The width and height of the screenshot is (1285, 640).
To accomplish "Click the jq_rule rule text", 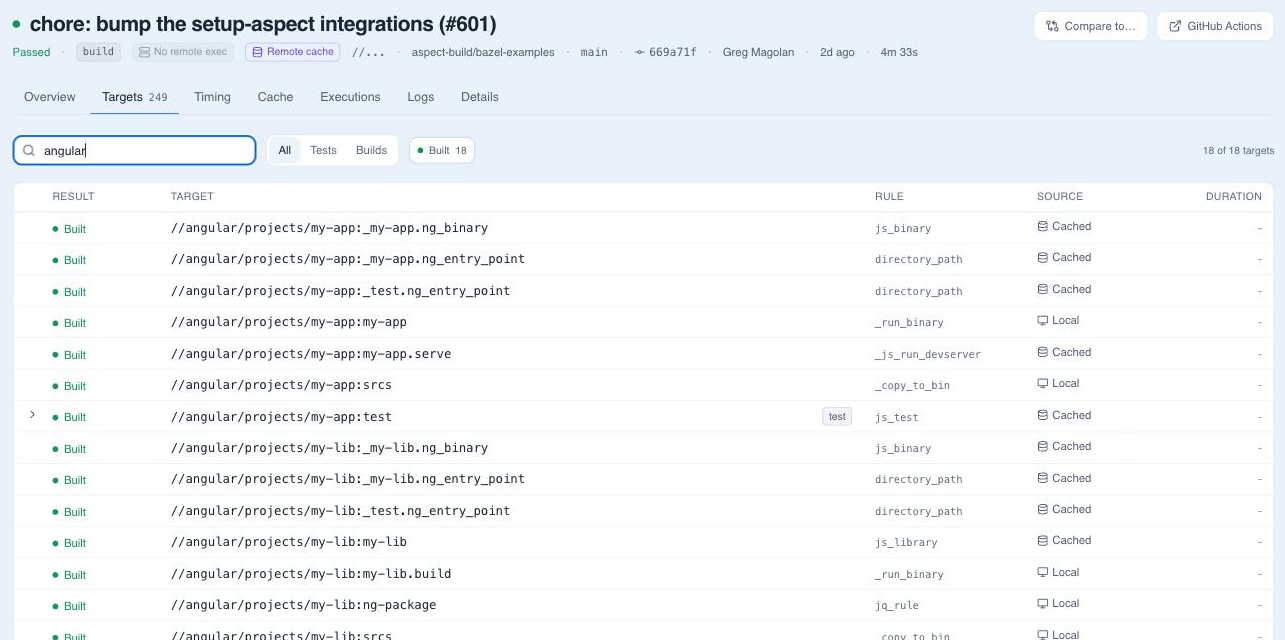I will click(897, 605).
